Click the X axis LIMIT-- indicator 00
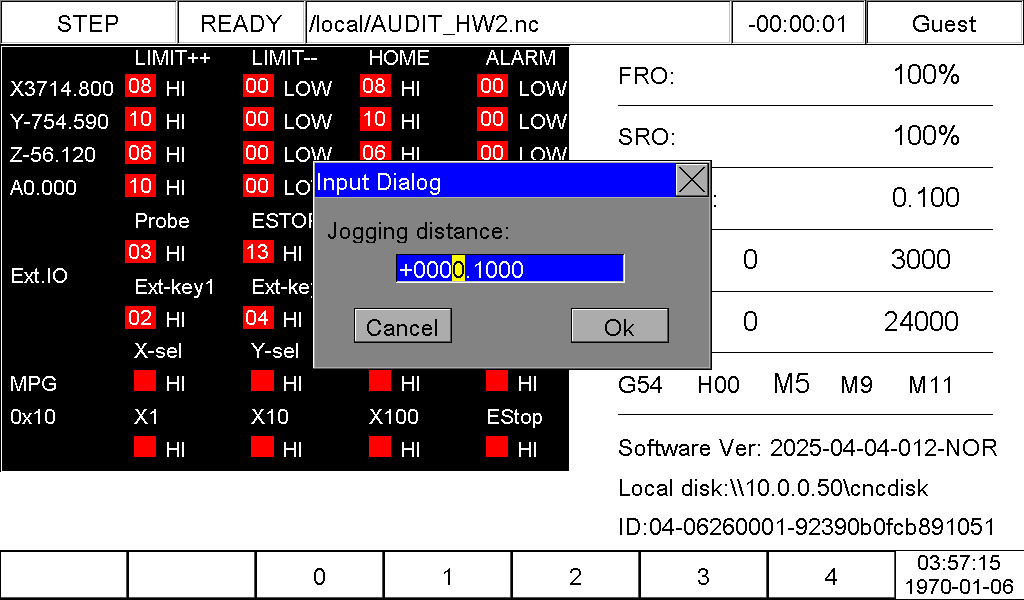This screenshot has width=1024, height=600. [x=258, y=86]
